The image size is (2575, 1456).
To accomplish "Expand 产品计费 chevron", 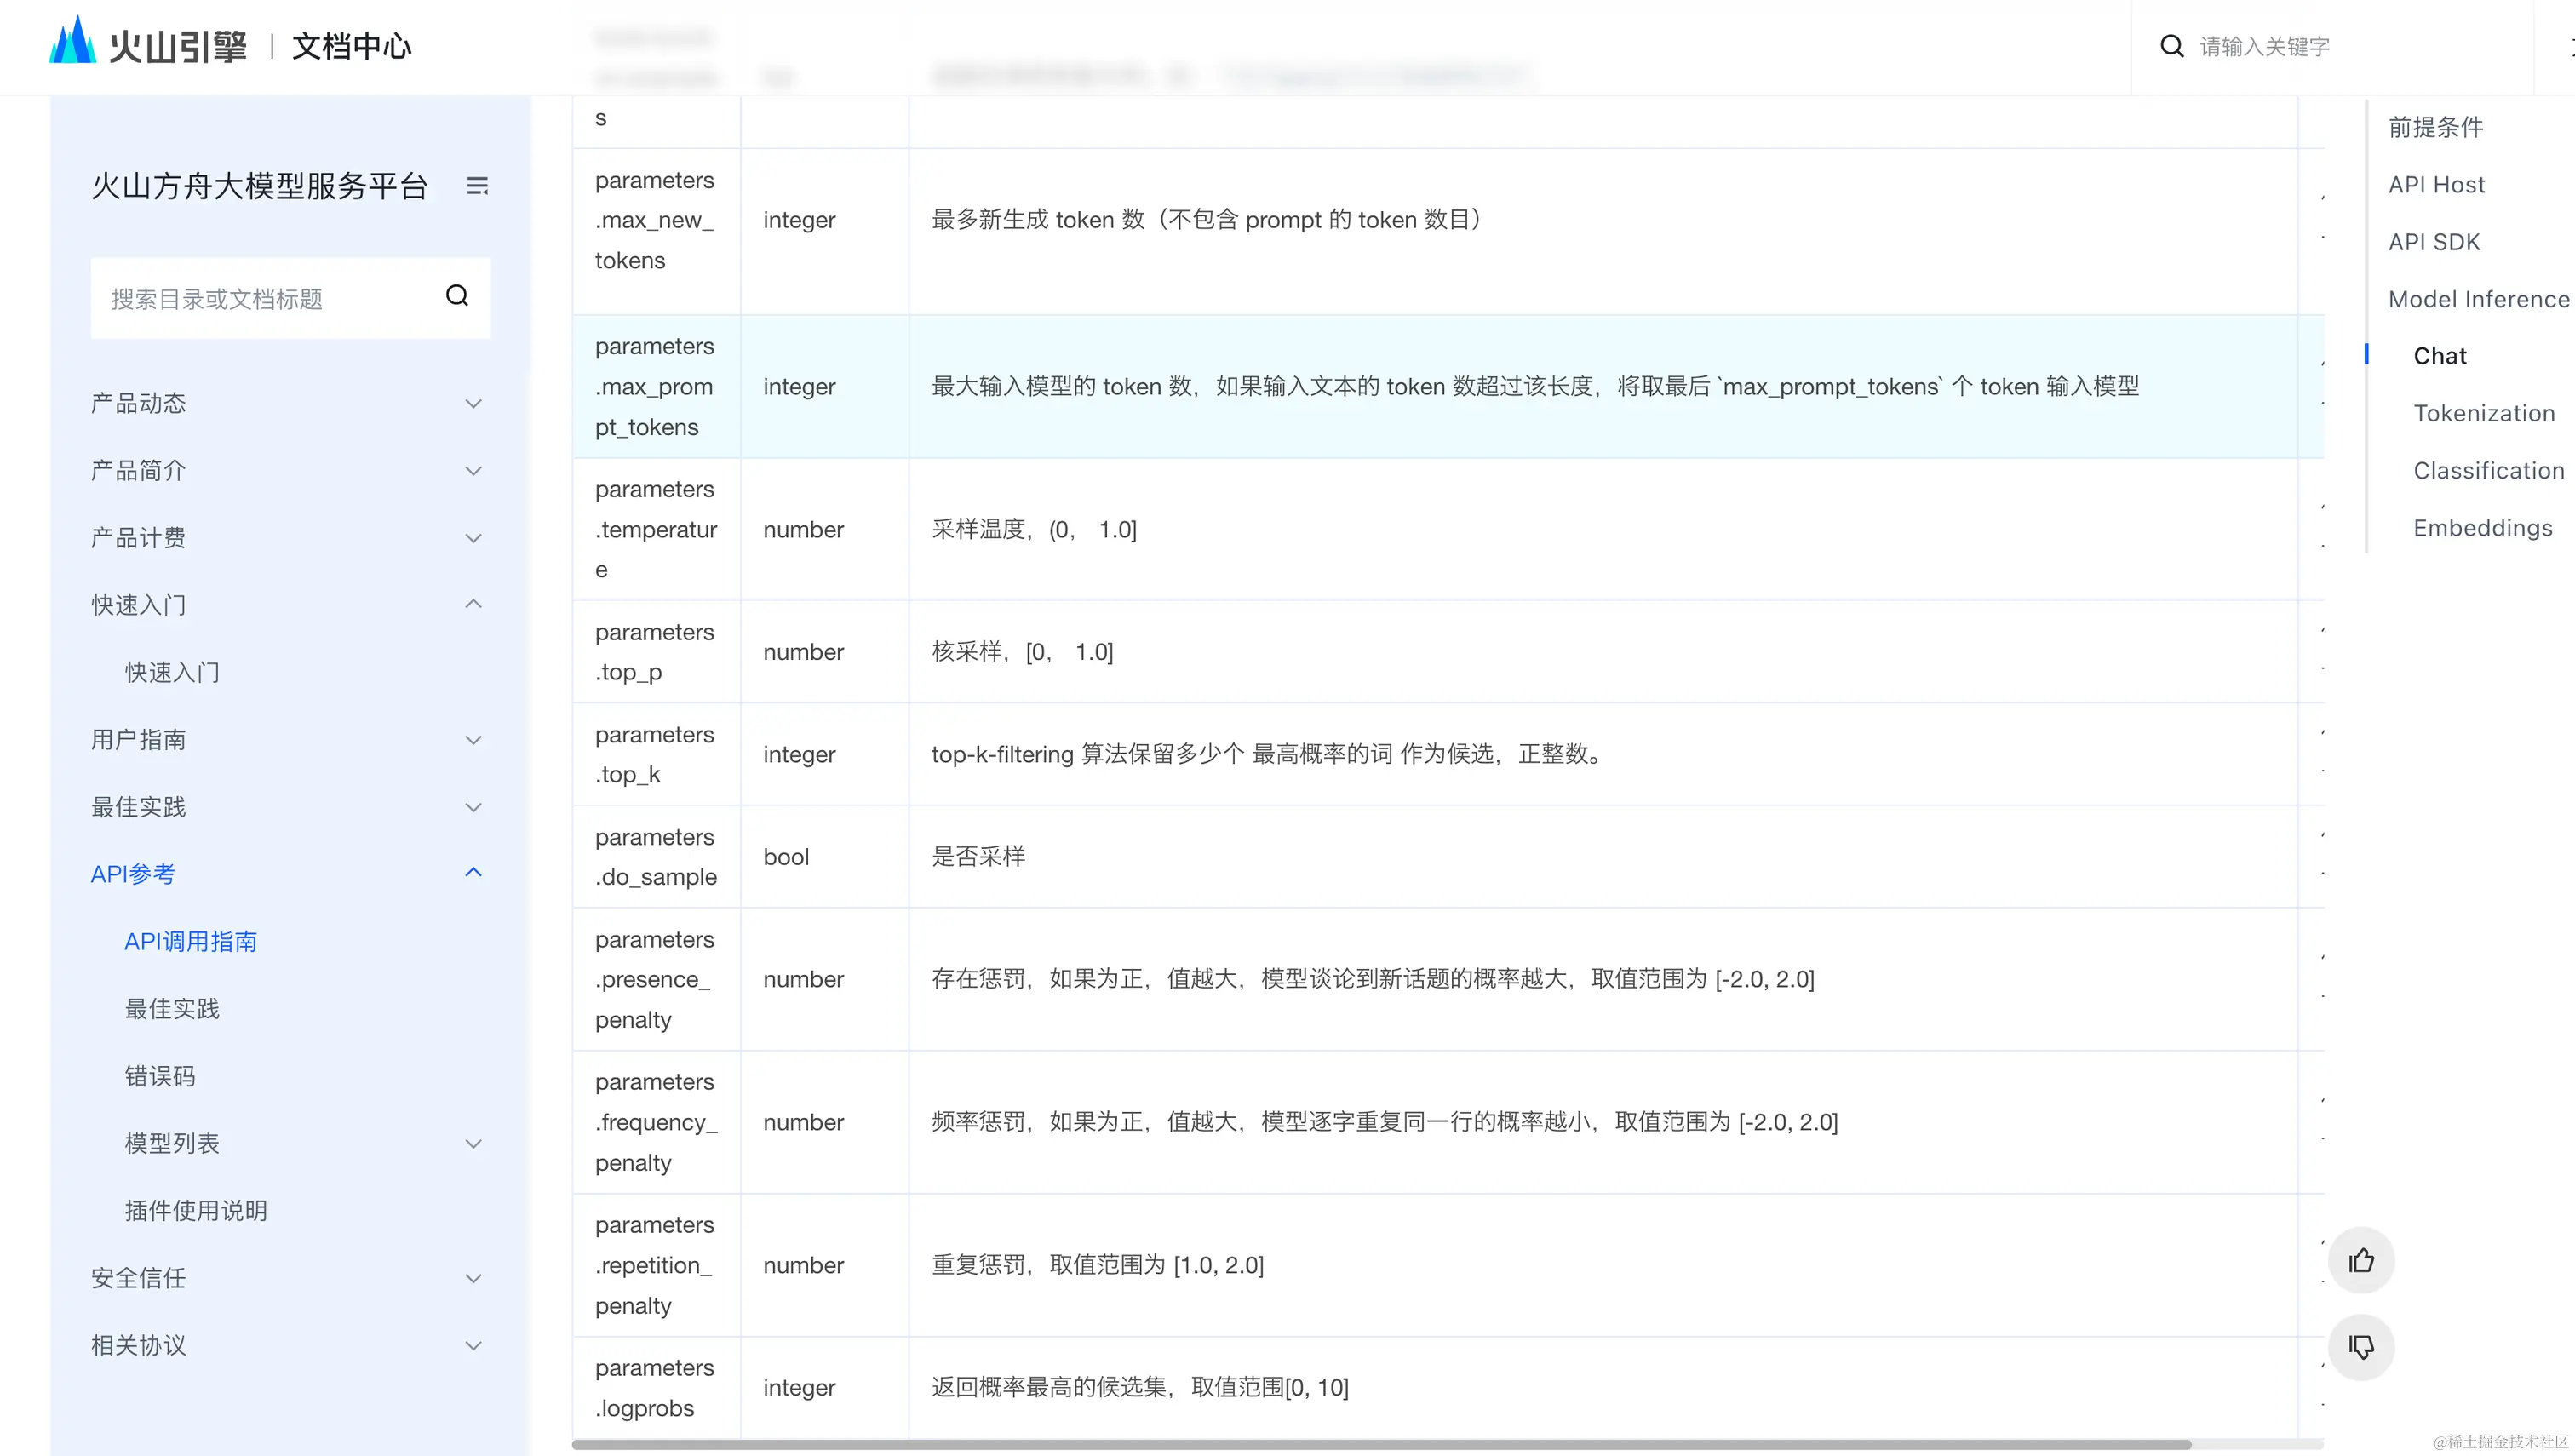I will pos(474,538).
